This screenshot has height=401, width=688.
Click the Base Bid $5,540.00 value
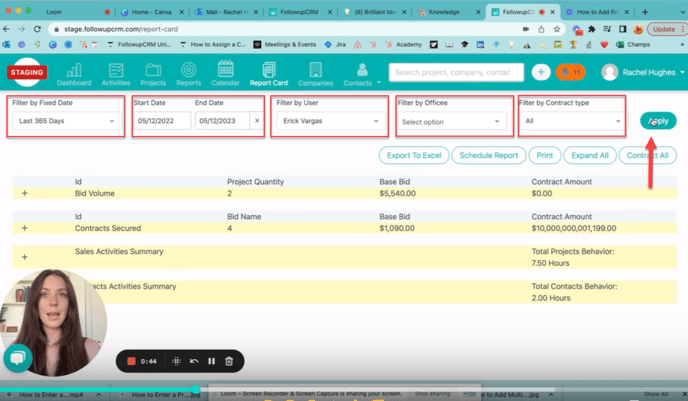pyautogui.click(x=397, y=193)
